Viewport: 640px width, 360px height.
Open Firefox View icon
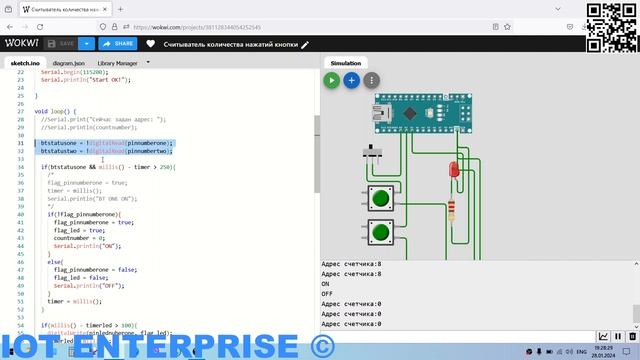[8, 9]
